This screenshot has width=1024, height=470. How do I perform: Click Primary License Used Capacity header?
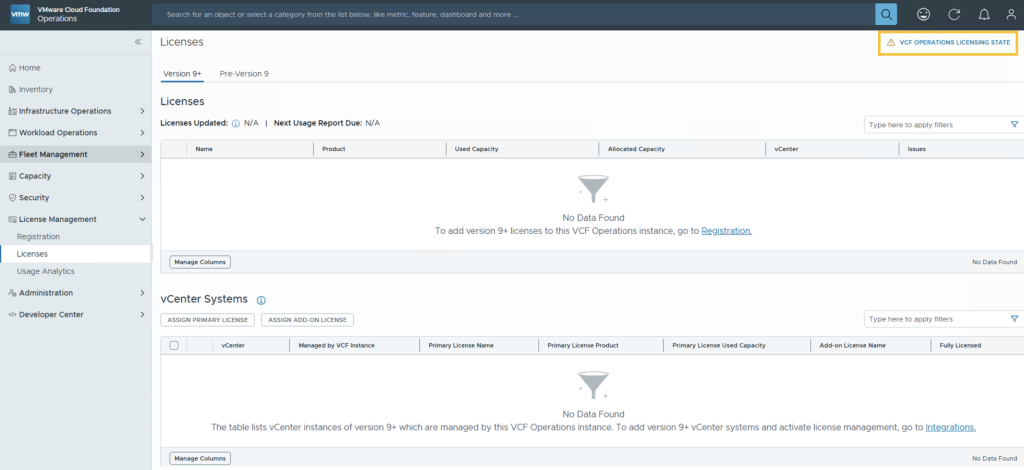[x=718, y=345]
